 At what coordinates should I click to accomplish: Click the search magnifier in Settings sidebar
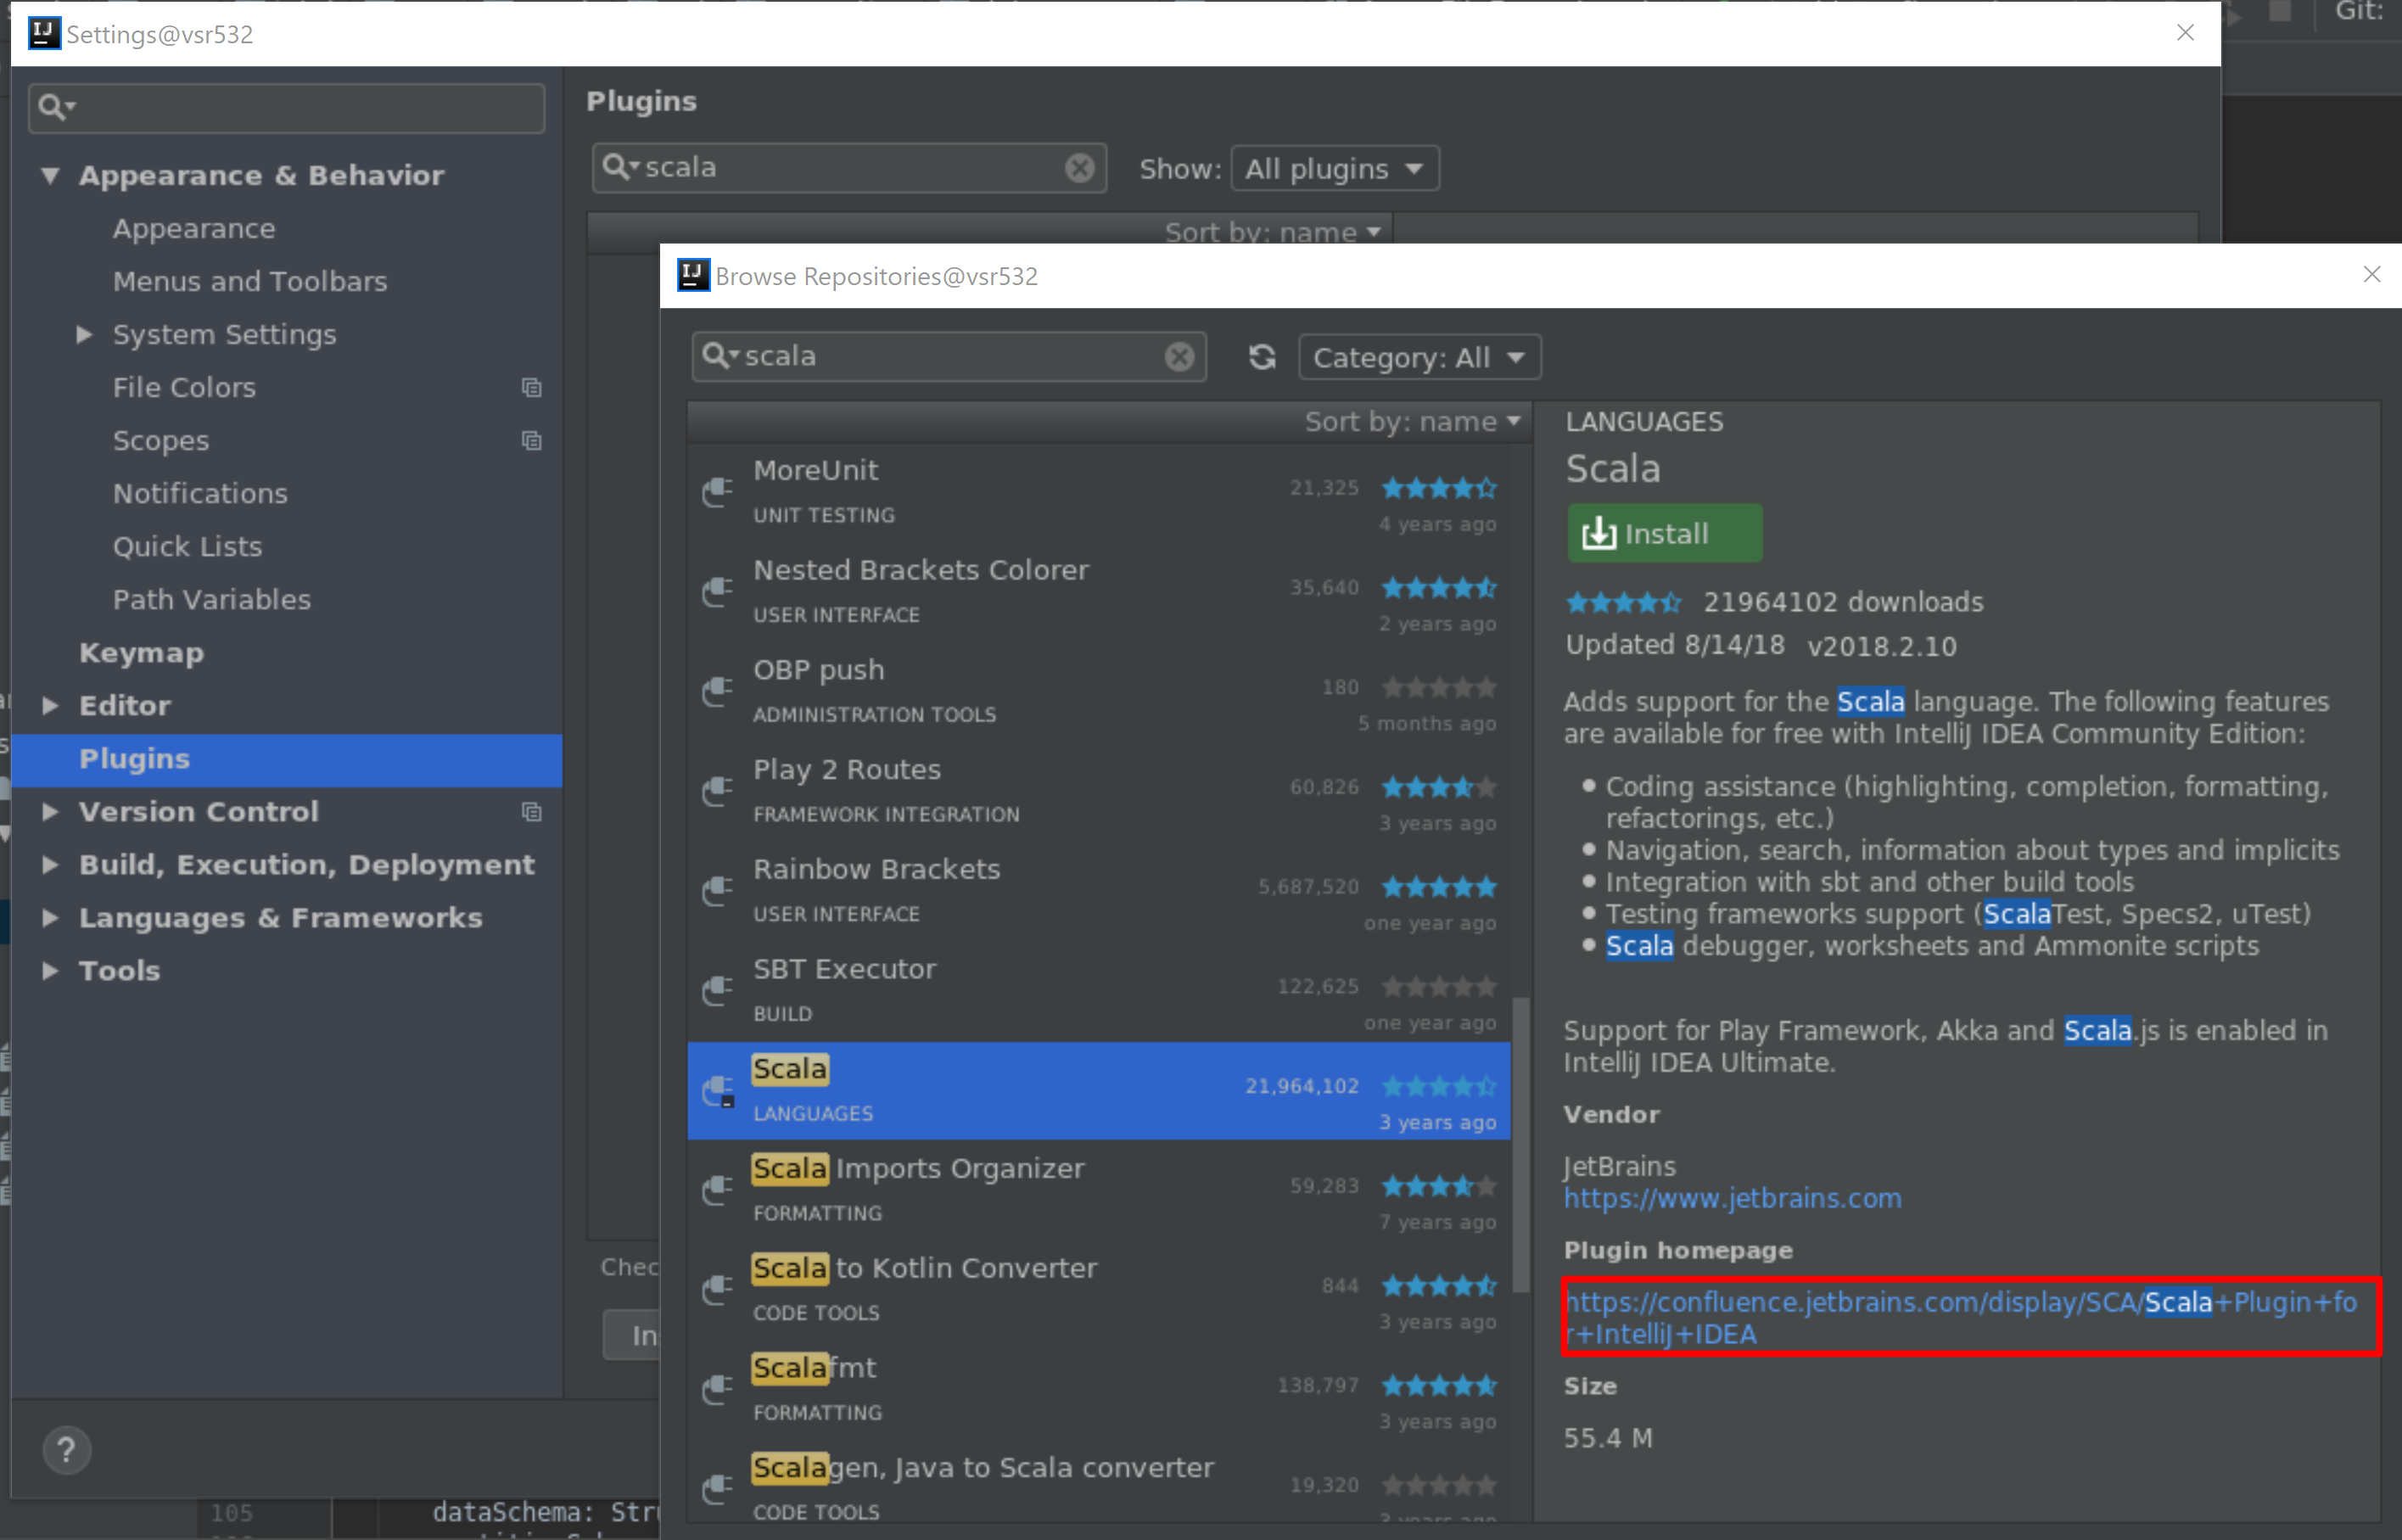coord(56,107)
